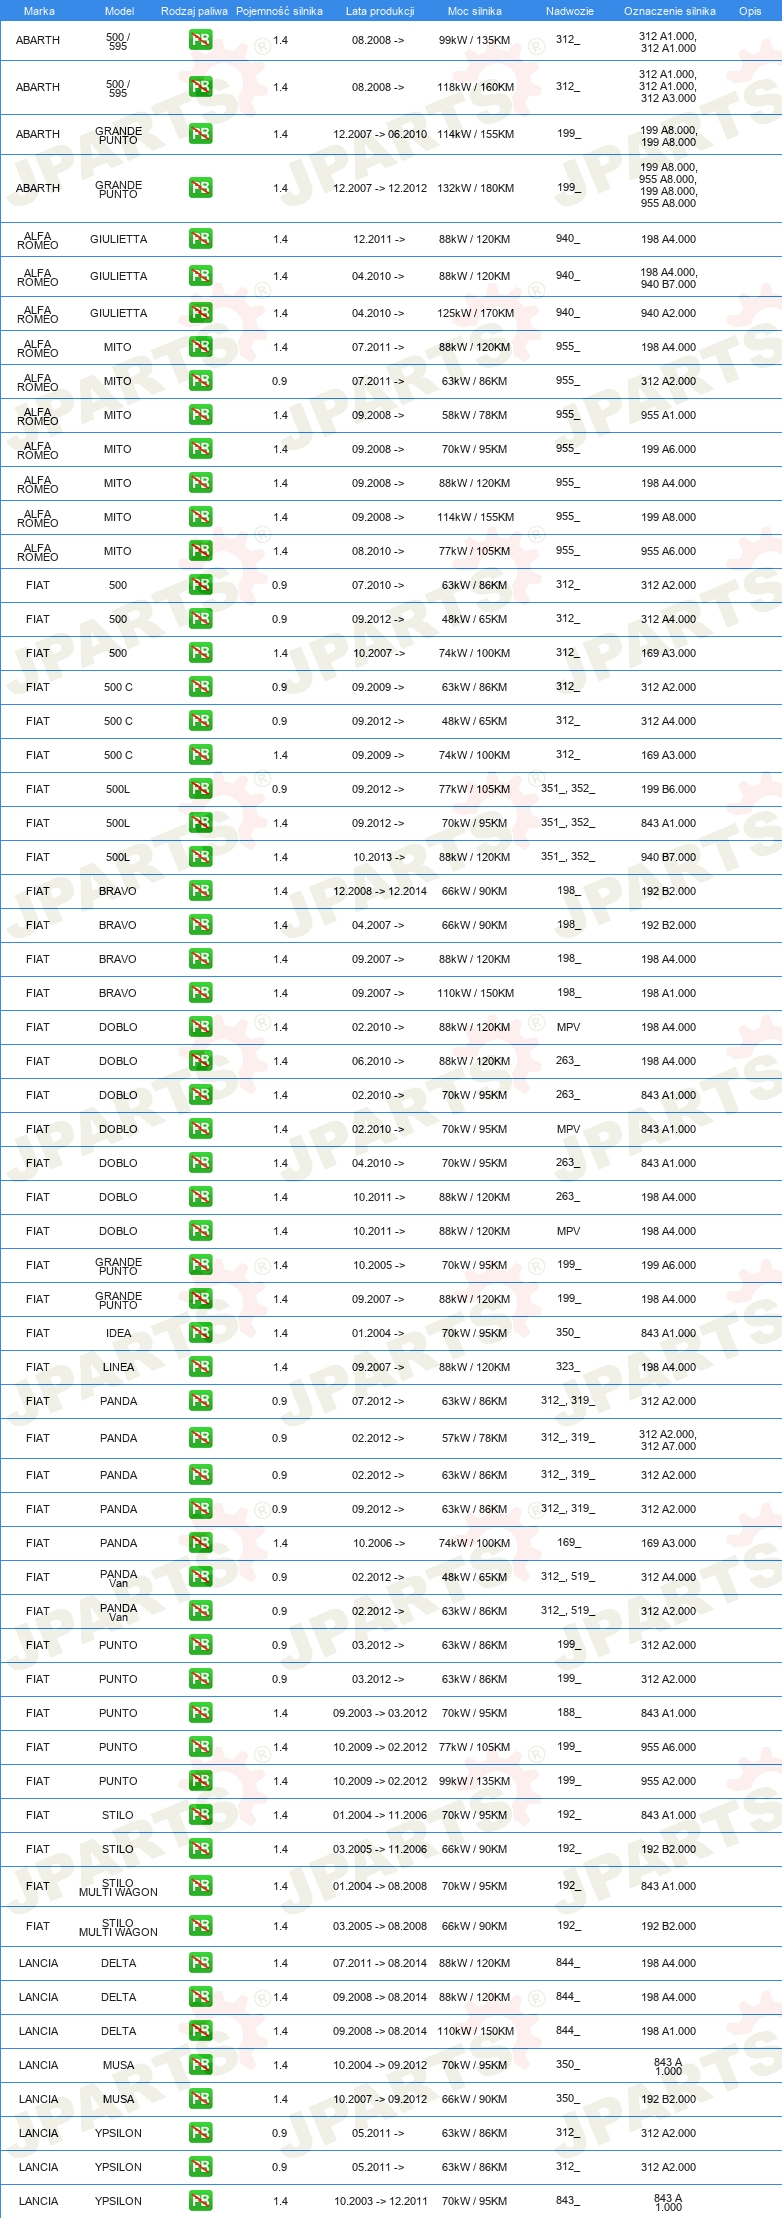The height and width of the screenshot is (2218, 782).
Task: Click engine code 940 A2.000
Action: tap(668, 313)
